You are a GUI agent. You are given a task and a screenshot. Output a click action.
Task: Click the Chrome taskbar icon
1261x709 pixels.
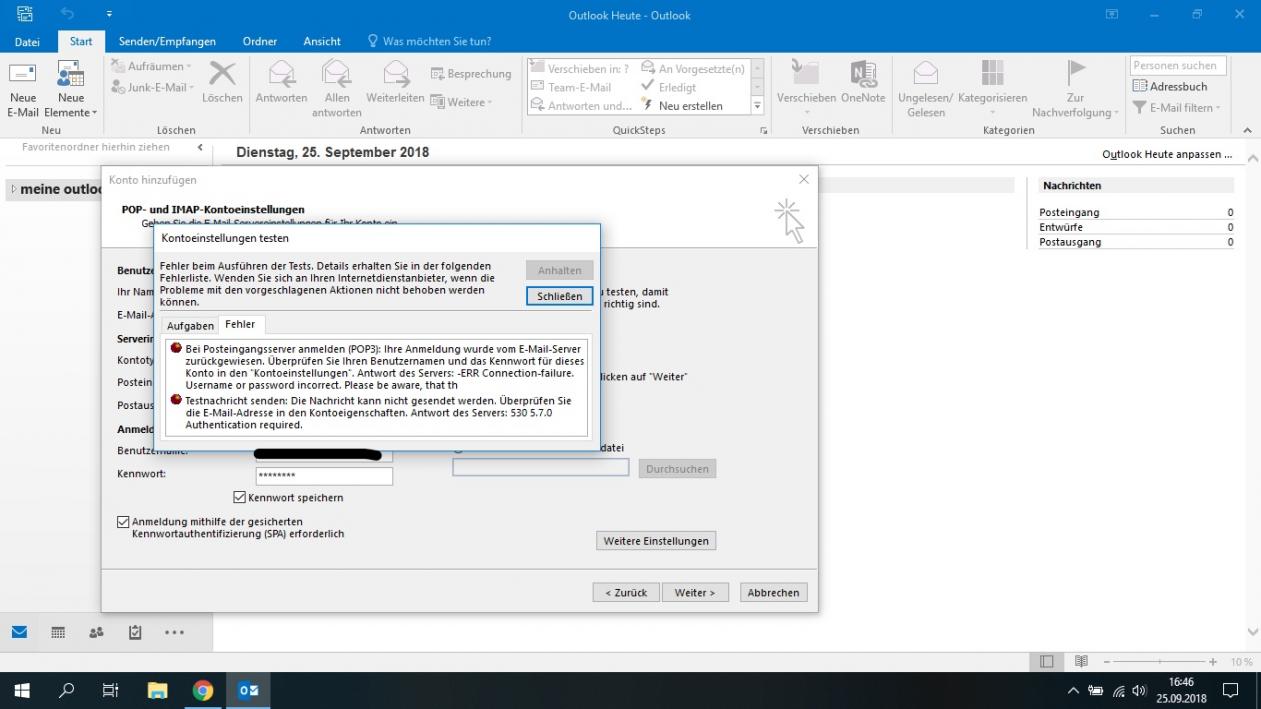[203, 690]
